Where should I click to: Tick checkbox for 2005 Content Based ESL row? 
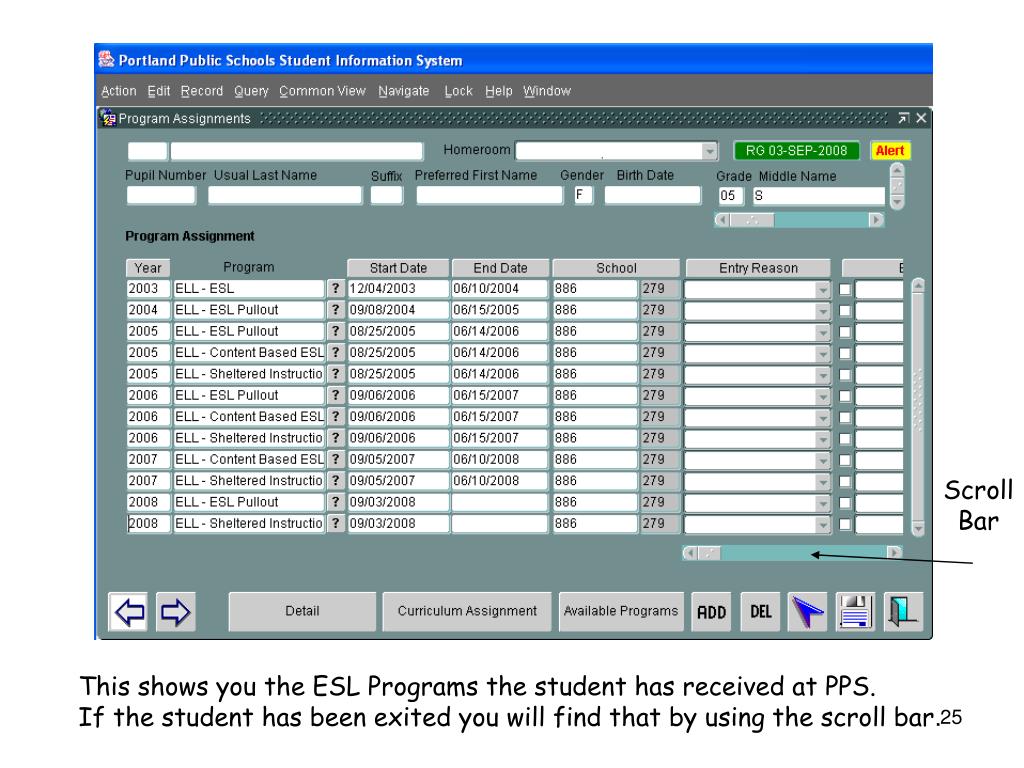(845, 353)
